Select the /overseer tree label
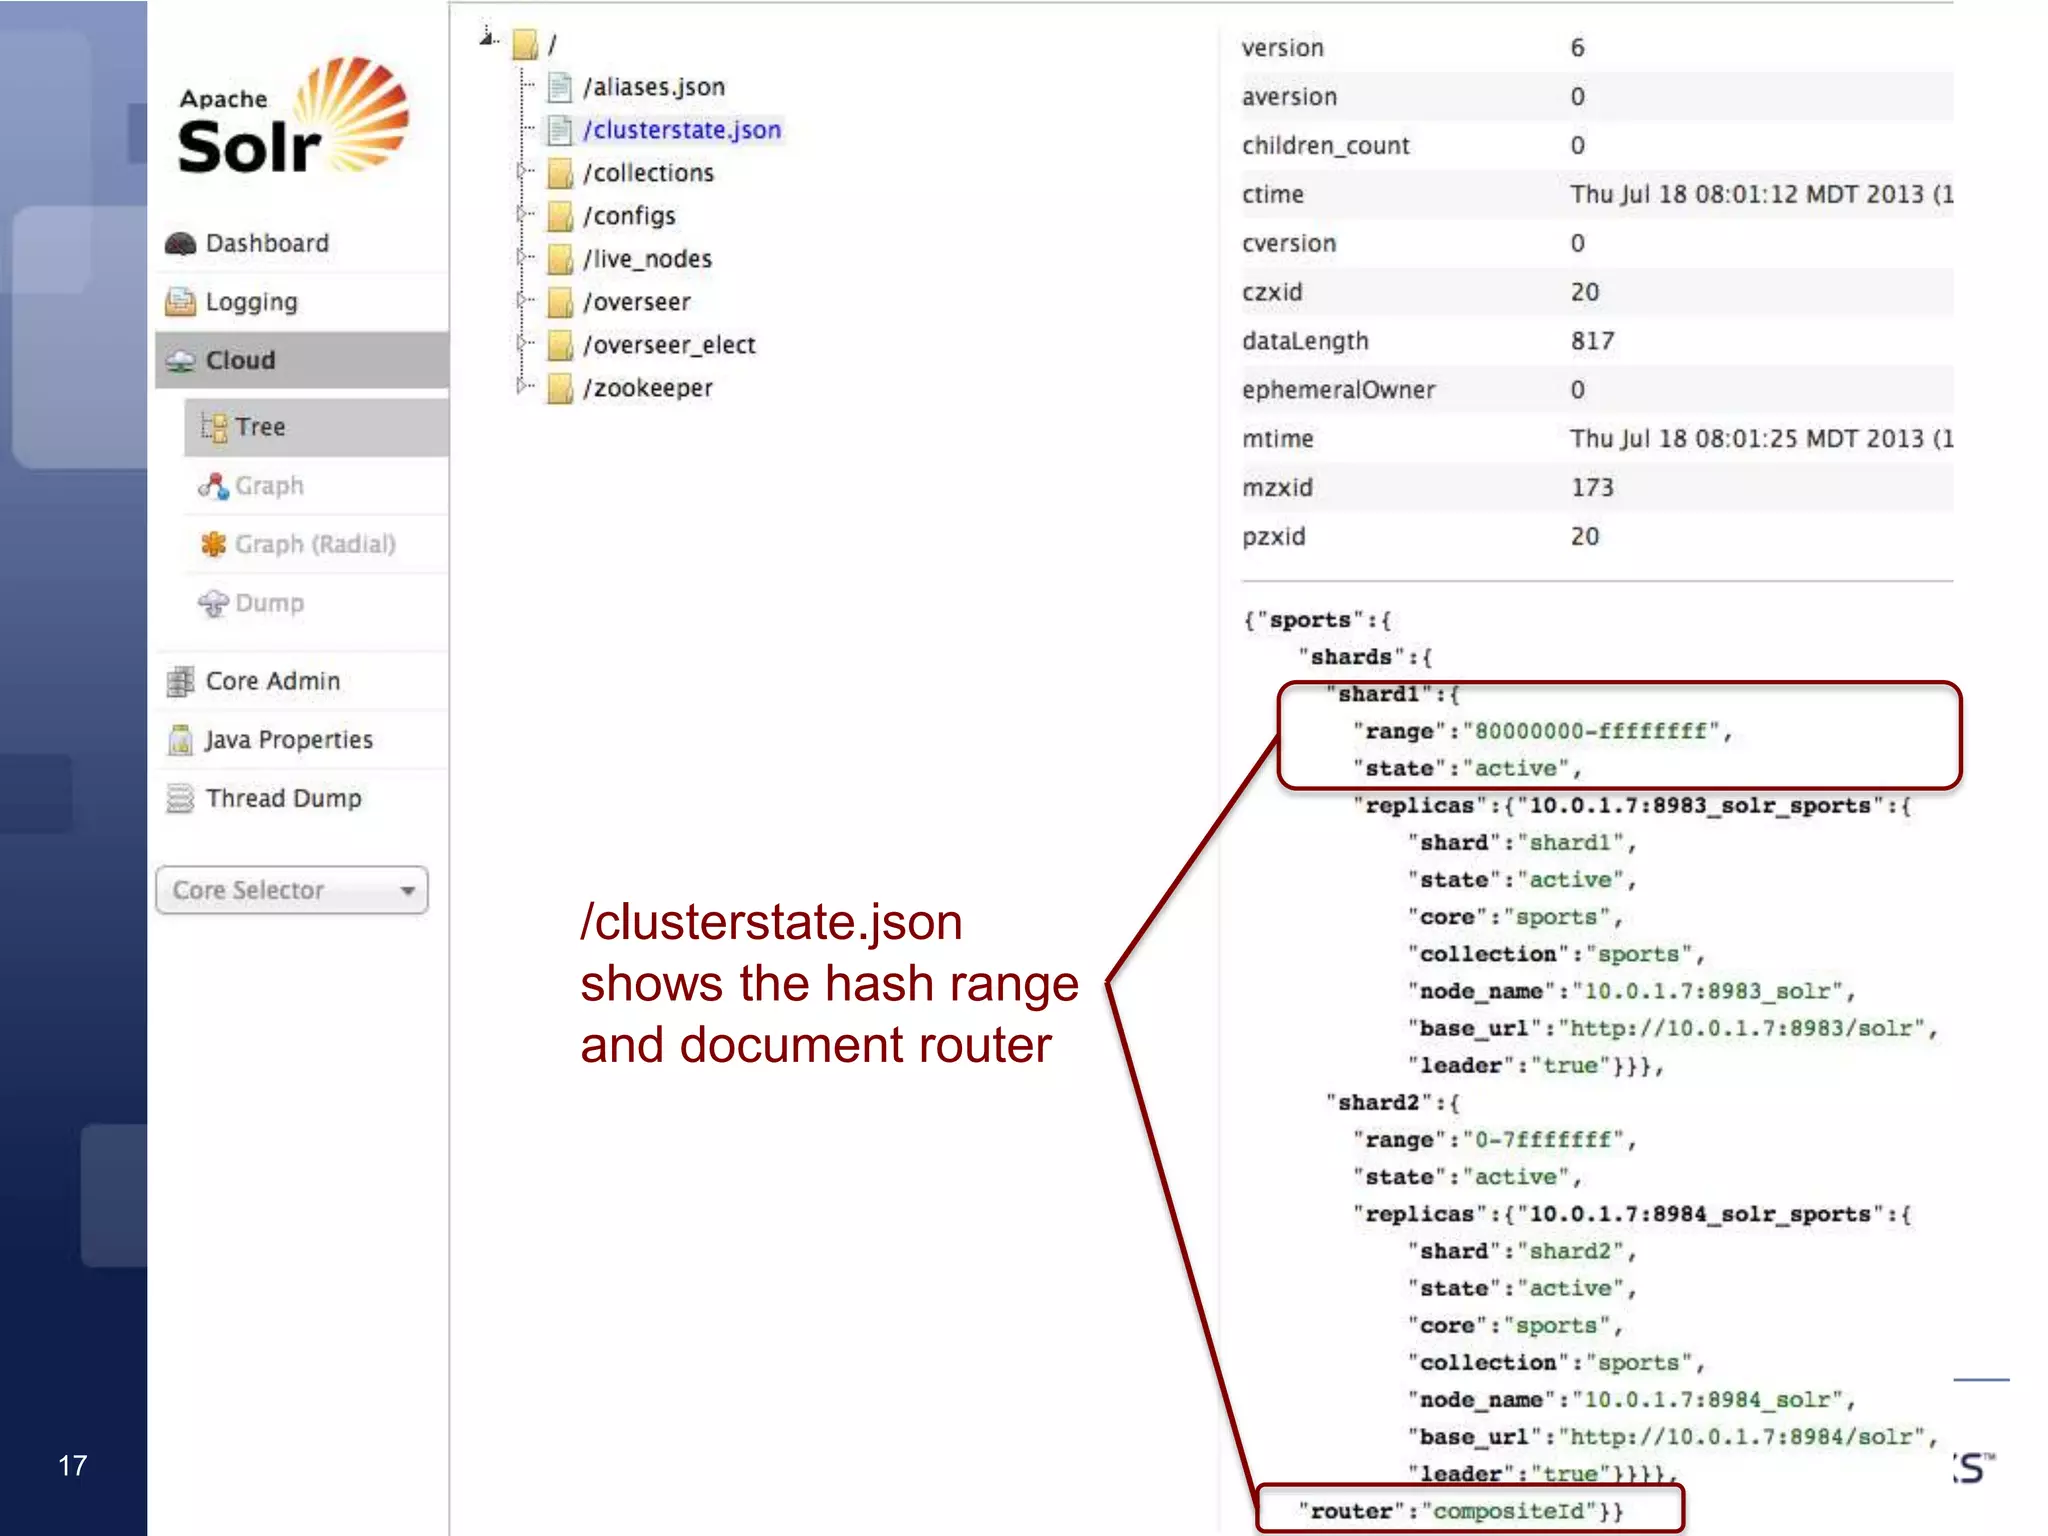 637,302
